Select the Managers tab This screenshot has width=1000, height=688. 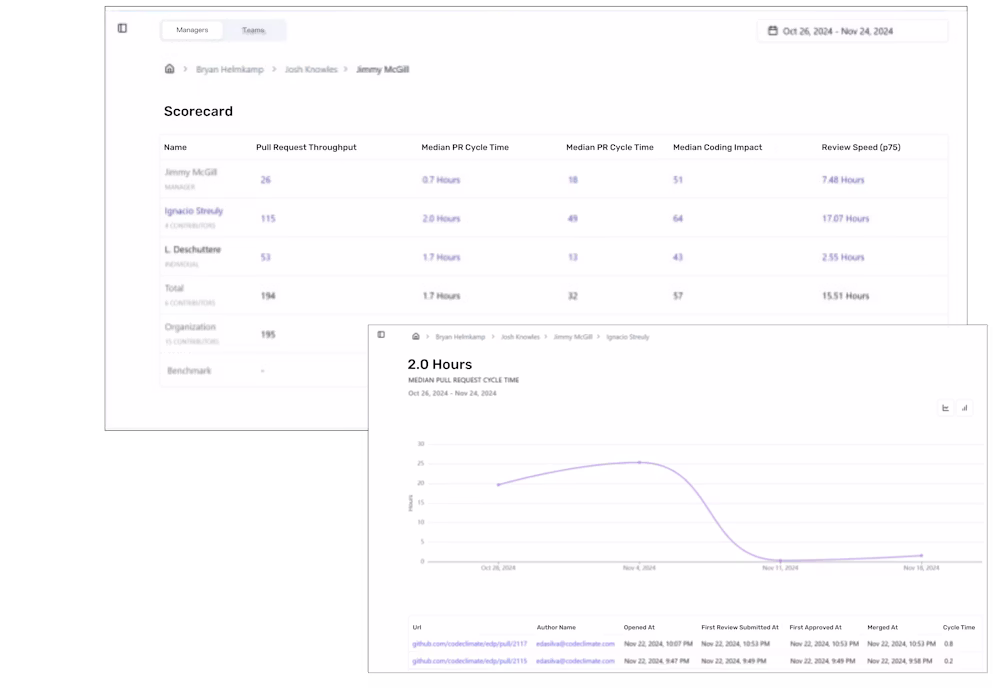(x=192, y=30)
